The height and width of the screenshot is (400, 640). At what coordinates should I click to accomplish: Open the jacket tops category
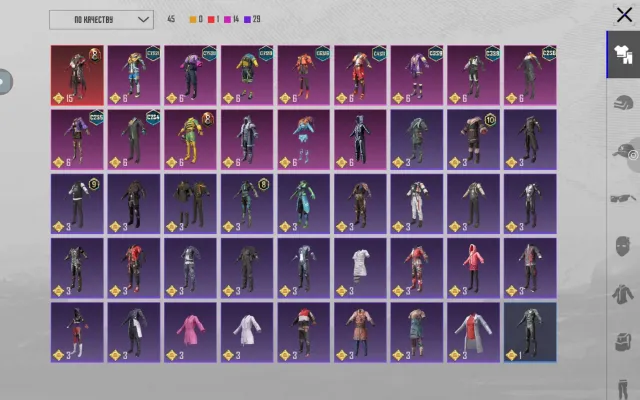click(x=623, y=294)
